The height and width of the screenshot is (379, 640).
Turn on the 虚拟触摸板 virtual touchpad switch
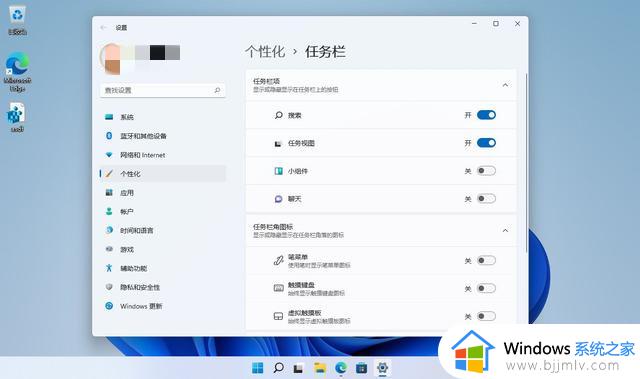[486, 316]
